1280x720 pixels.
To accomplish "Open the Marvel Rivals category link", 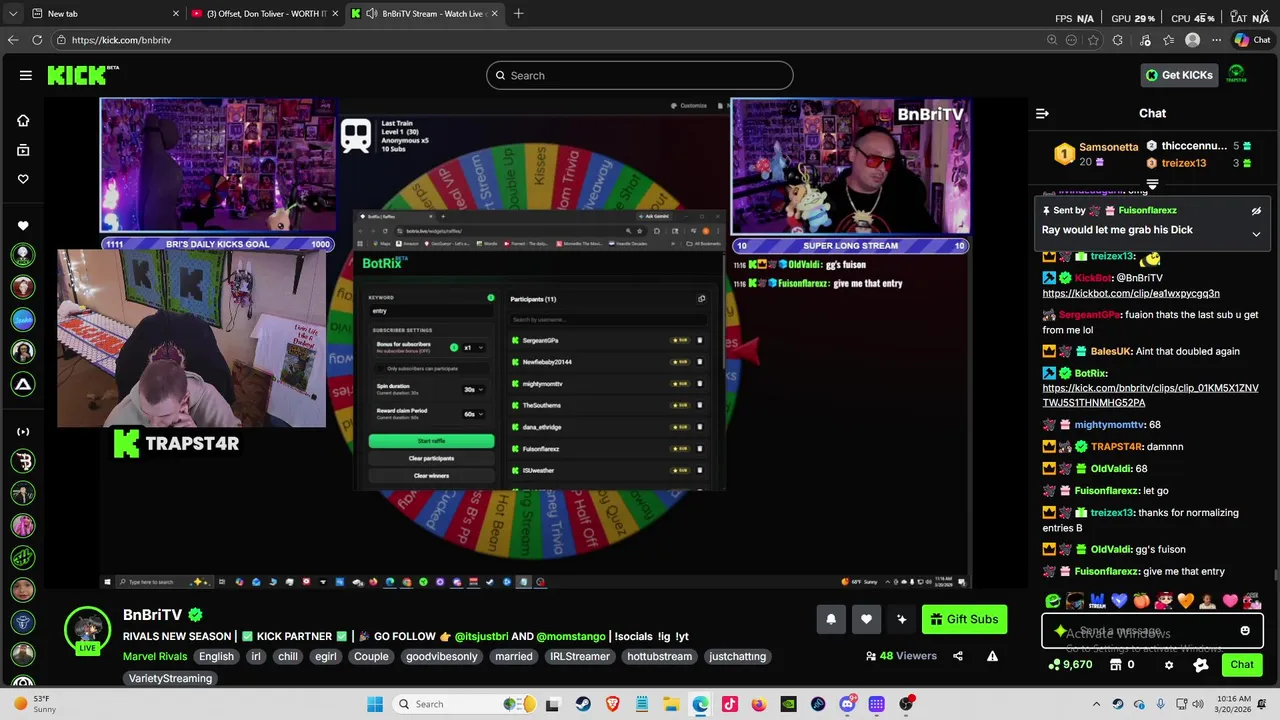I will click(x=155, y=657).
